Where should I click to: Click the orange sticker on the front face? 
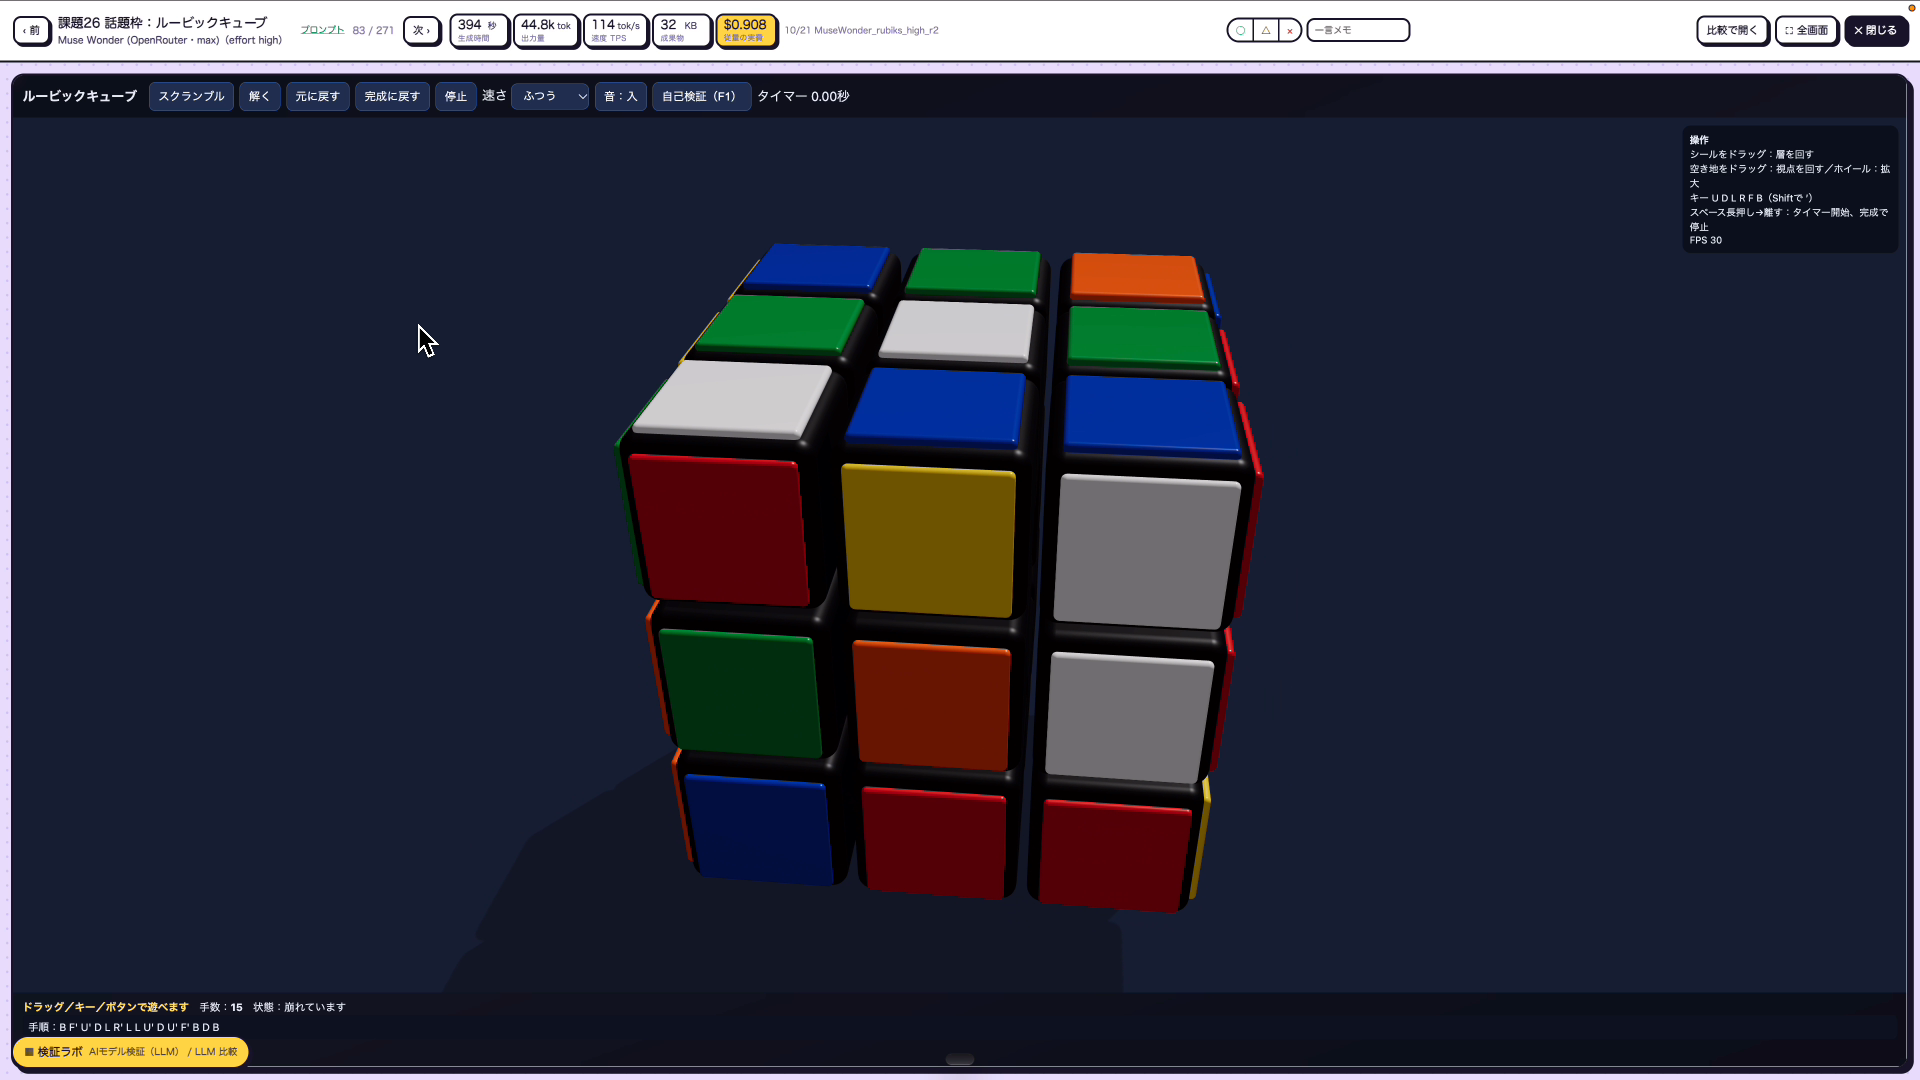pyautogui.click(x=932, y=706)
